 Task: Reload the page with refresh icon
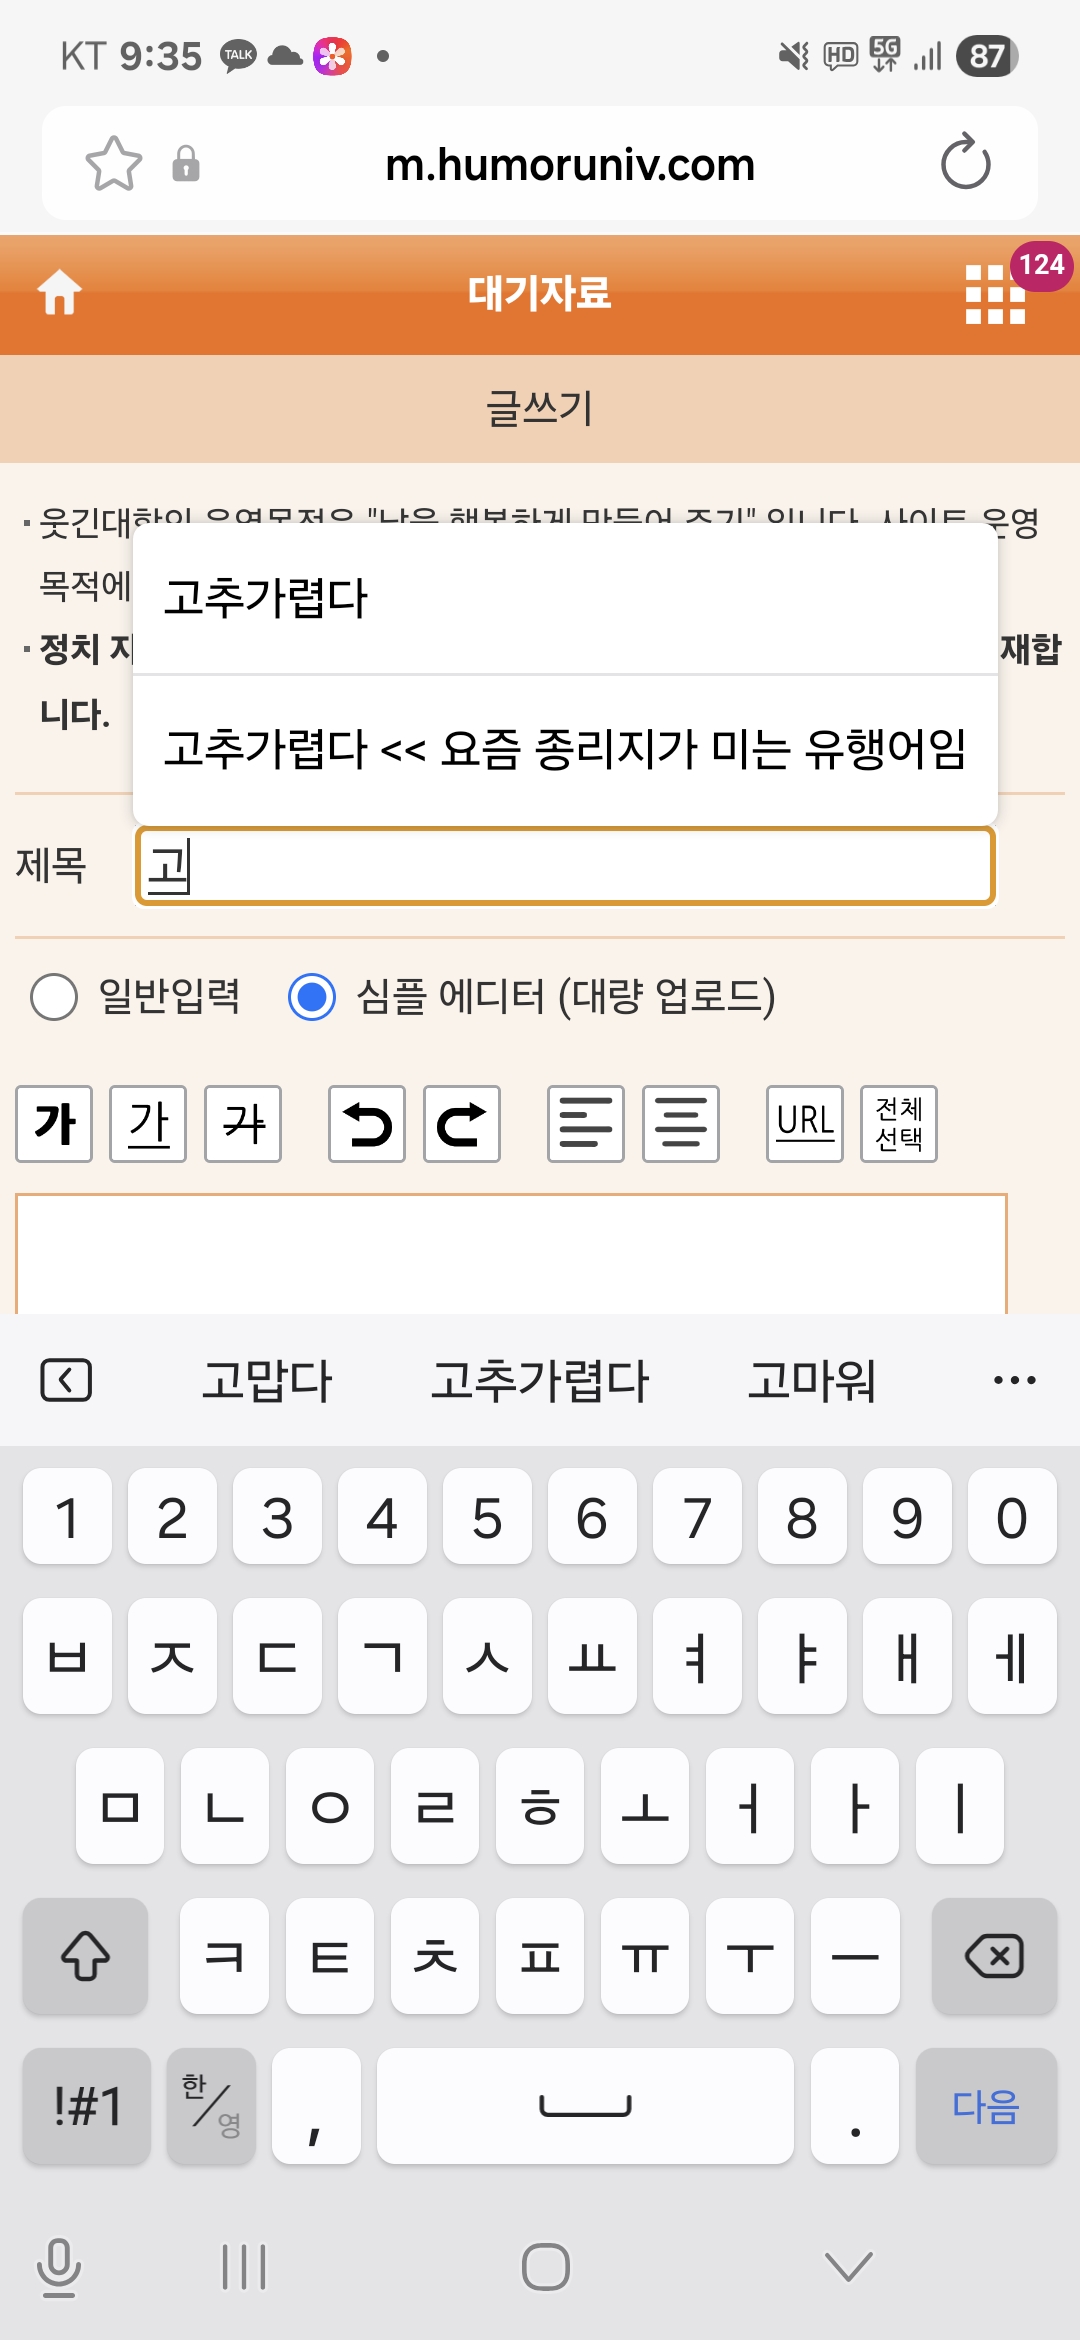pyautogui.click(x=965, y=164)
